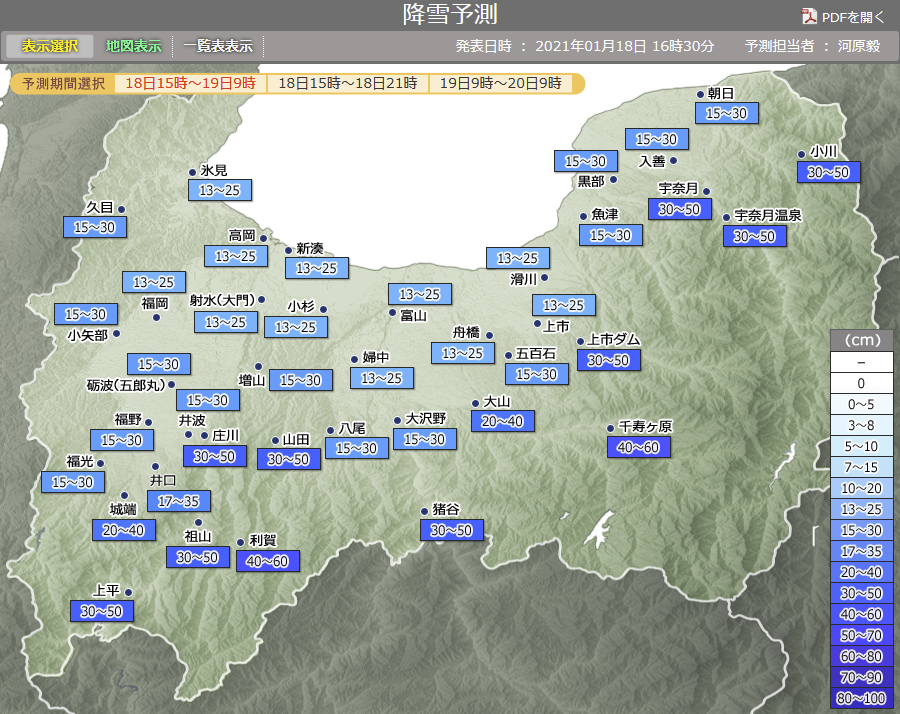The height and width of the screenshot is (714, 900).
Task: Click the 小川 snowfall value 30～50
Action: point(828,172)
